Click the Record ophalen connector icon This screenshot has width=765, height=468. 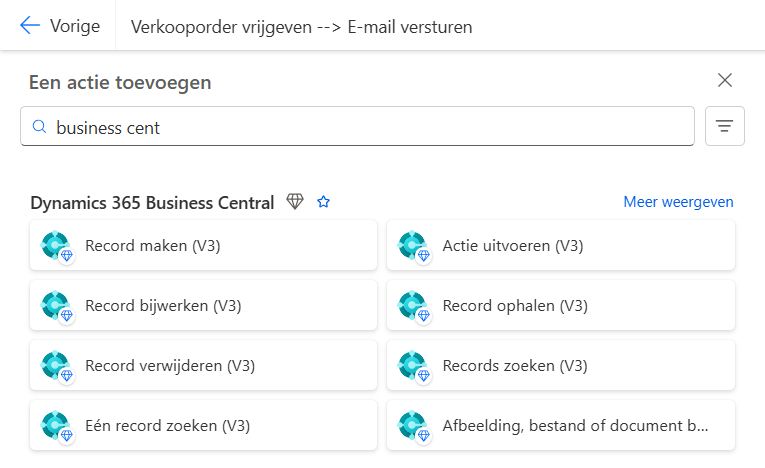(x=412, y=306)
